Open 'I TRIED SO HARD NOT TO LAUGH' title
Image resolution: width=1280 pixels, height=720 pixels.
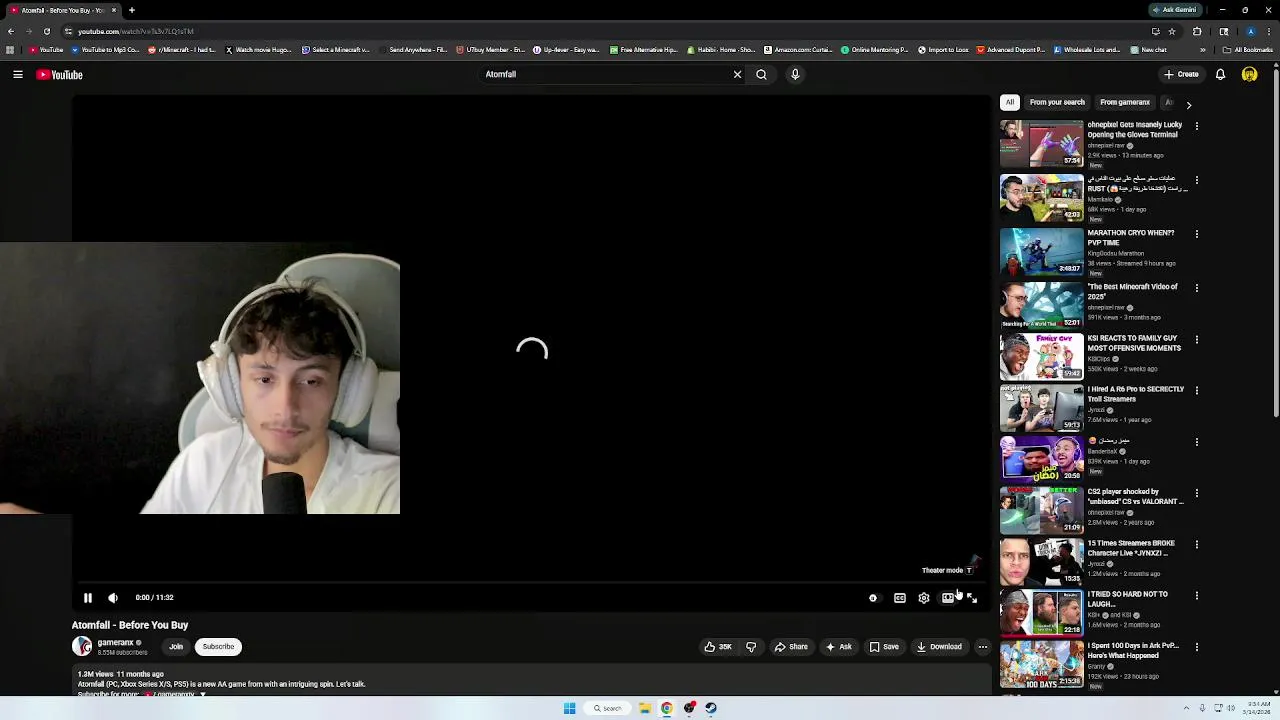1127,599
